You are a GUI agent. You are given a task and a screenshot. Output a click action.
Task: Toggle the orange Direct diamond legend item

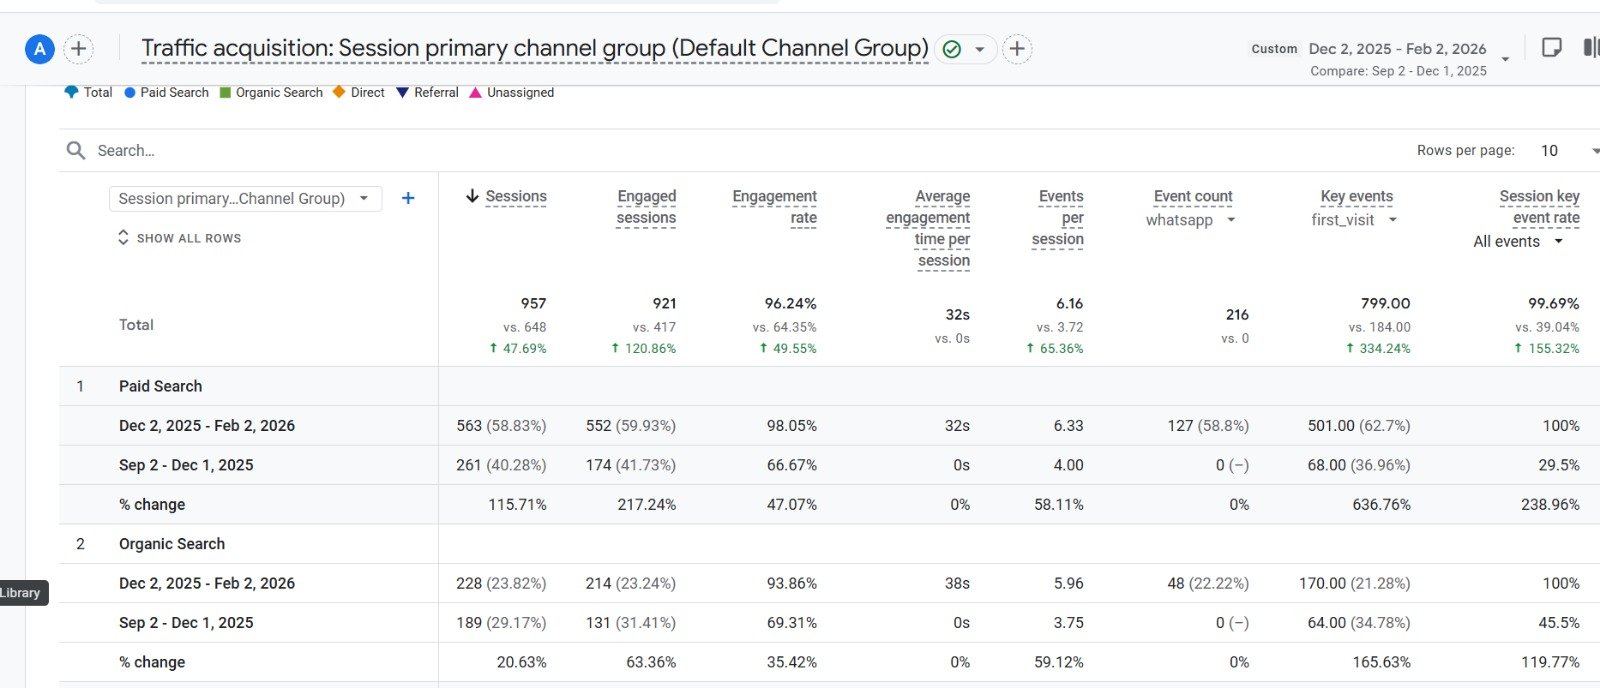359,92
